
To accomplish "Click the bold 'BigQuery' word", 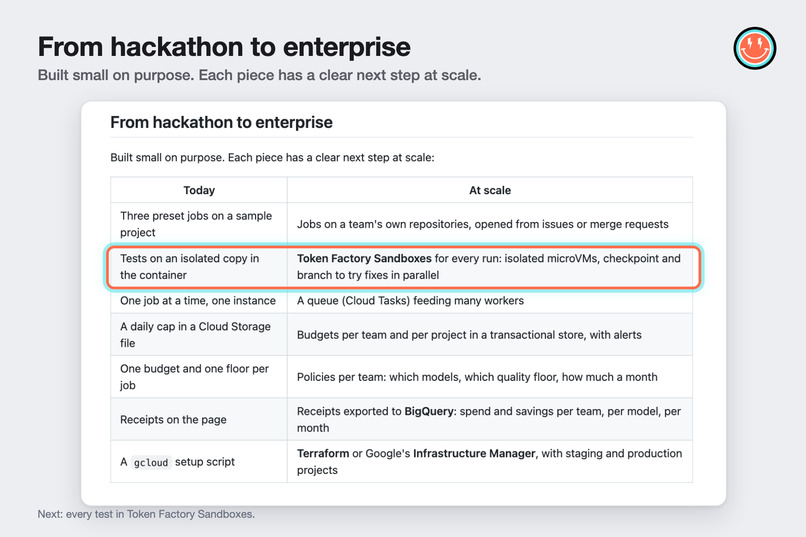I will tap(429, 411).
